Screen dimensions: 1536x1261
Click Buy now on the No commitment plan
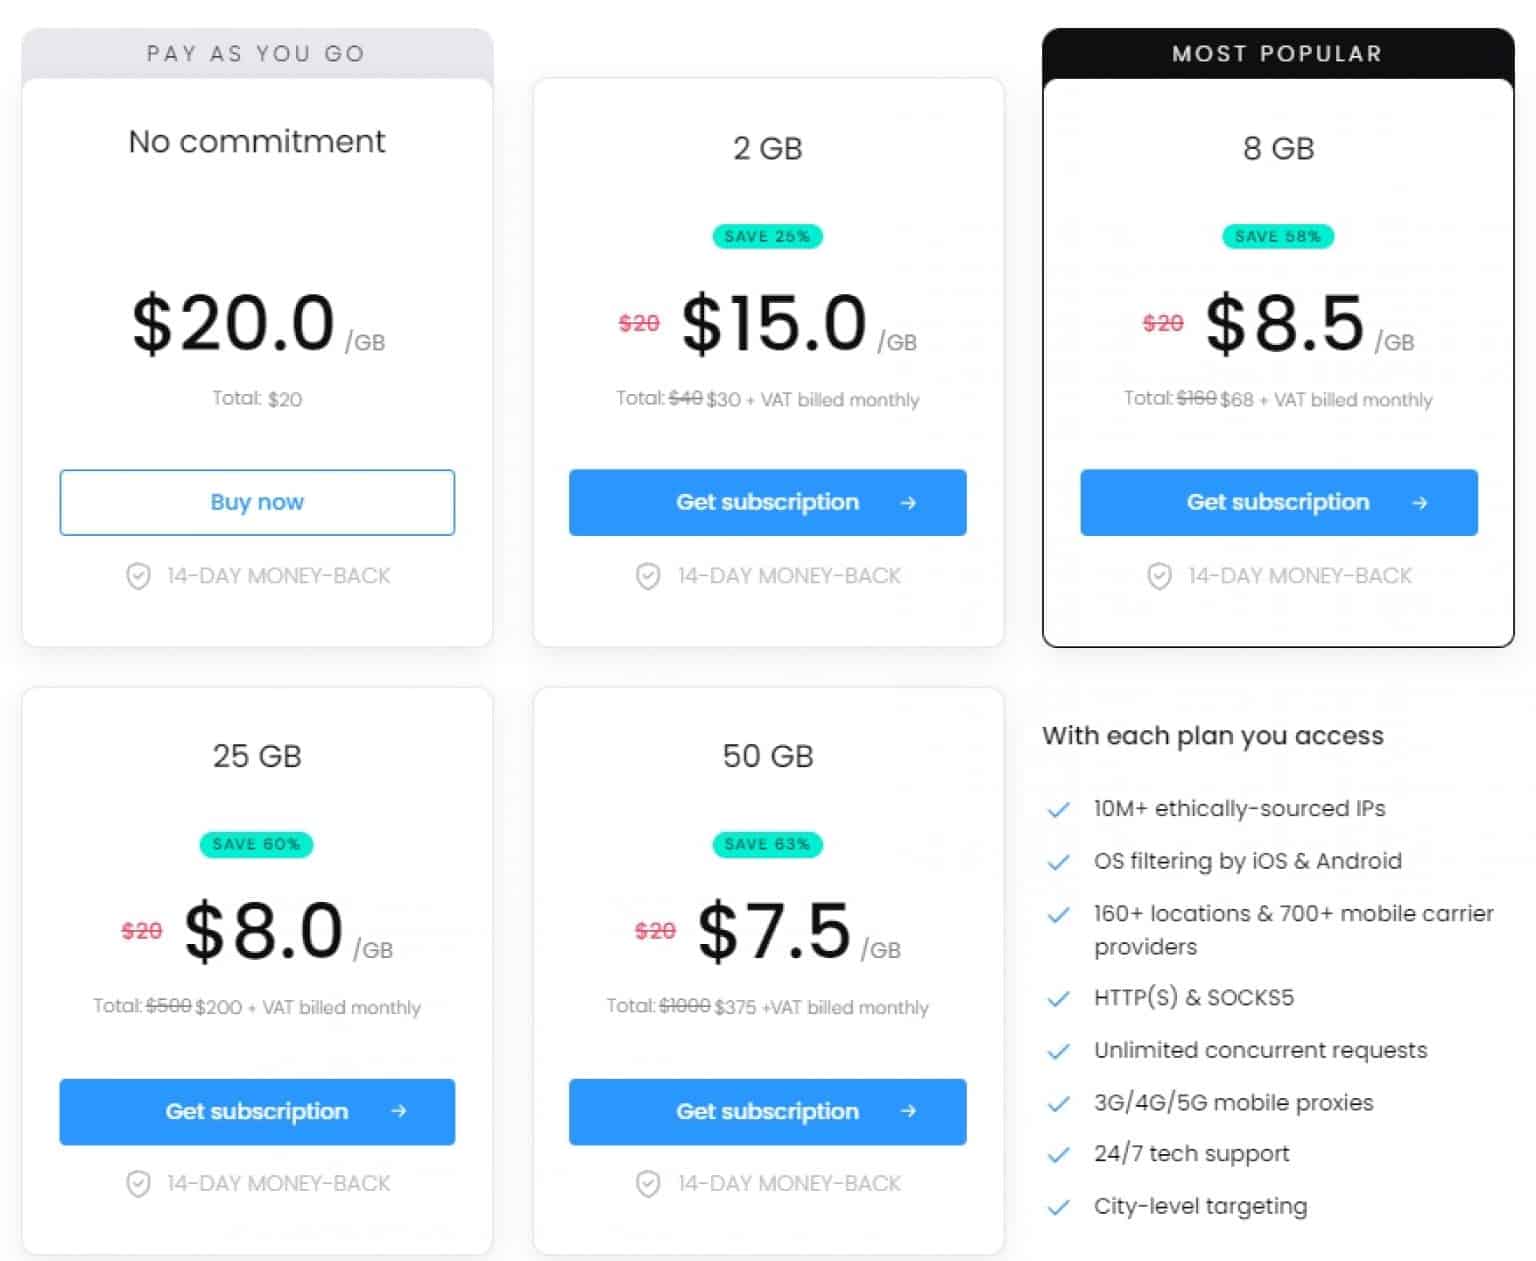click(x=257, y=502)
